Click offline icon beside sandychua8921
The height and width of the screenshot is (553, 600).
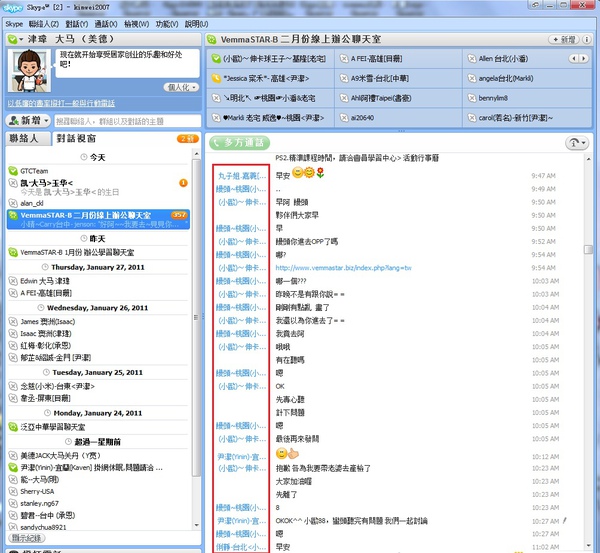click(13, 527)
